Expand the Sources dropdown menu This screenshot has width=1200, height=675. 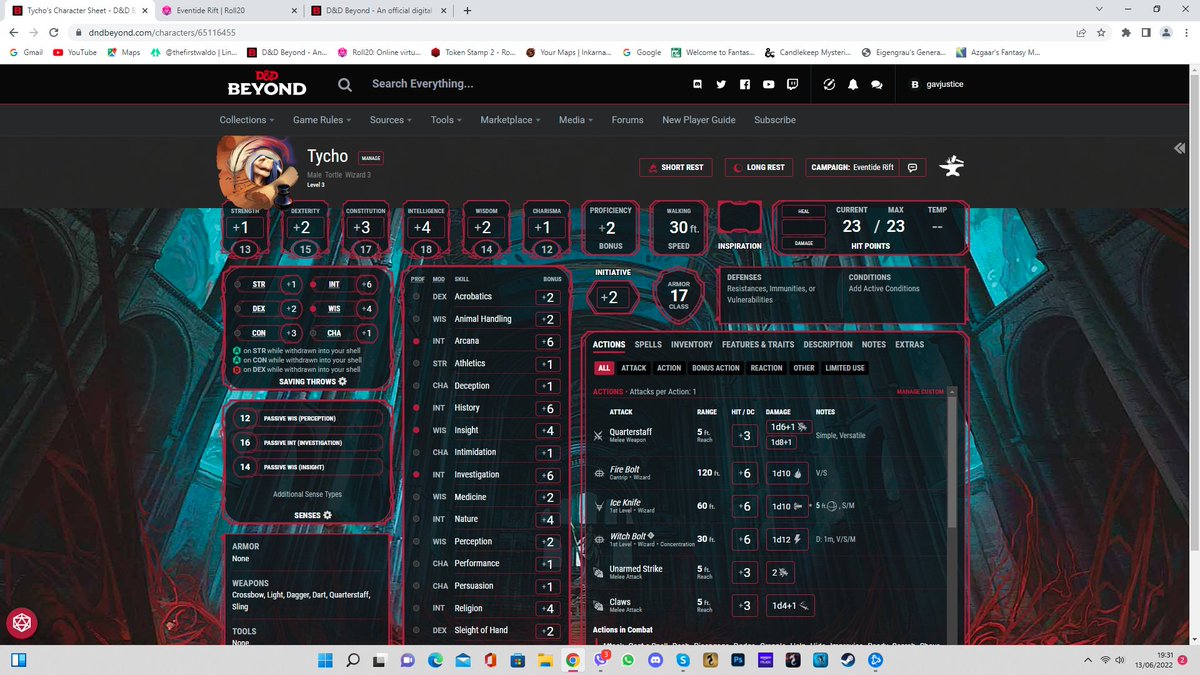(391, 120)
